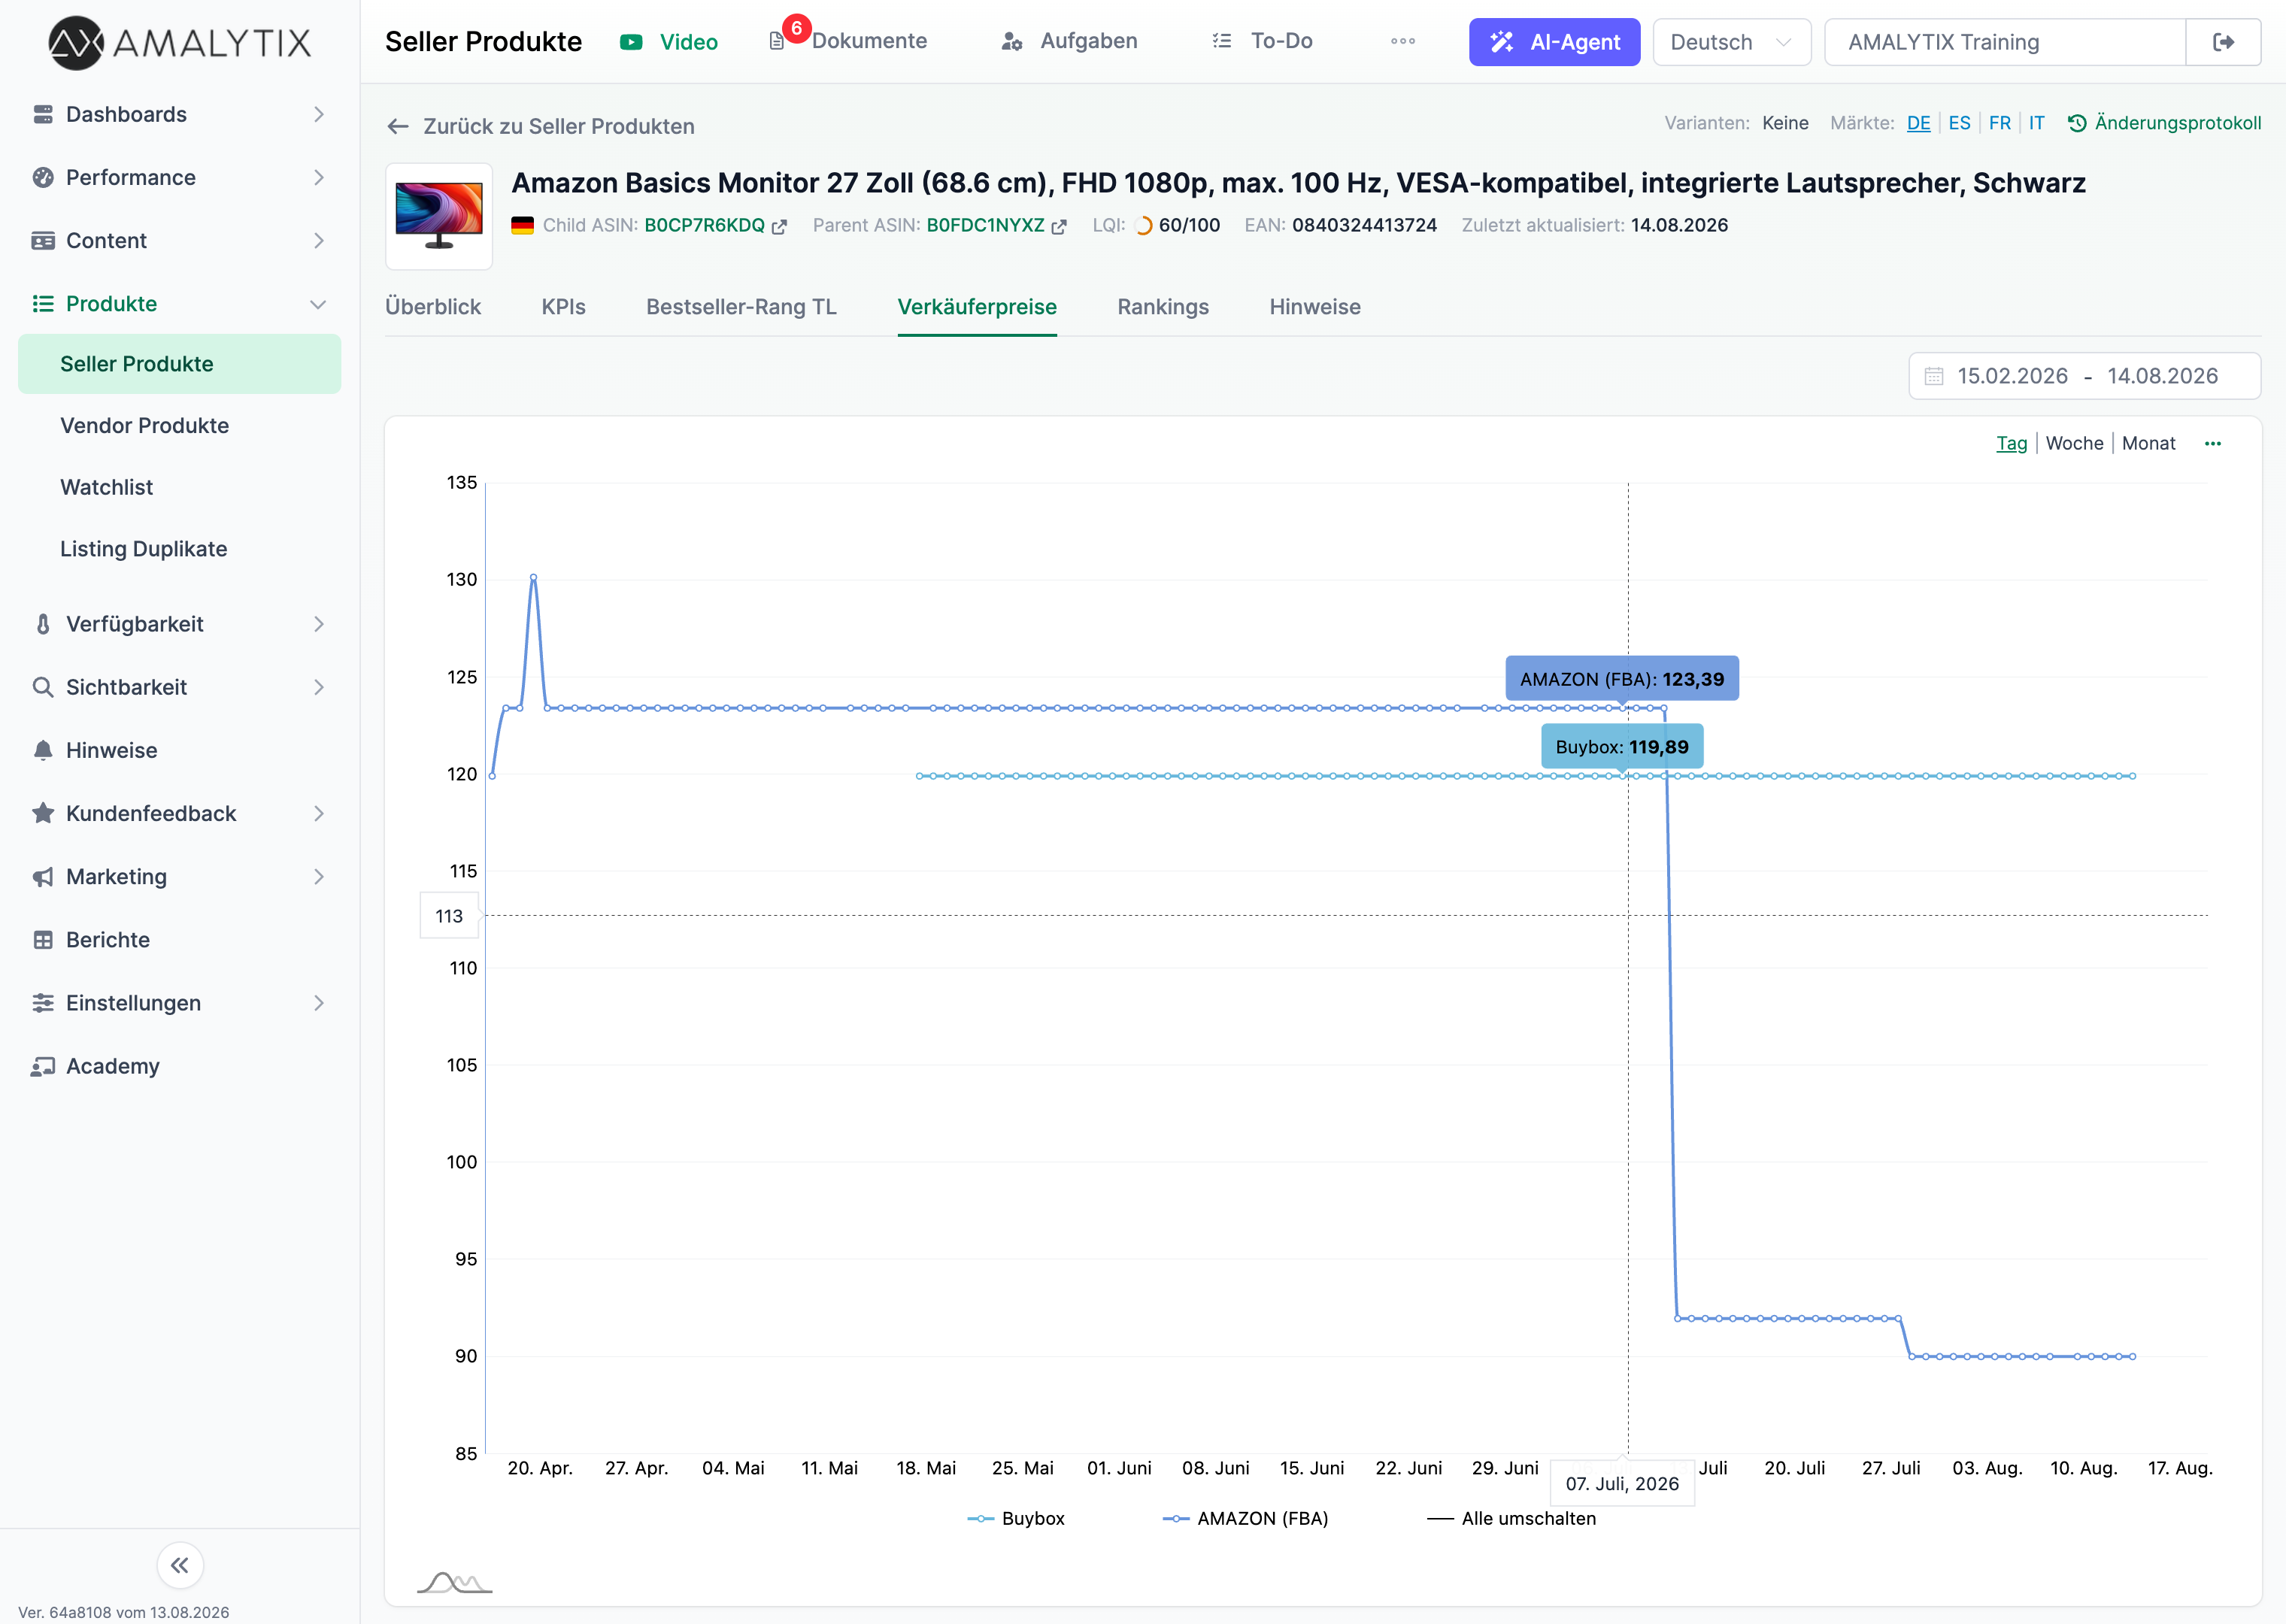Image resolution: width=2286 pixels, height=1624 pixels.
Task: Open the chart options three-dot menu
Action: pyautogui.click(x=2212, y=443)
